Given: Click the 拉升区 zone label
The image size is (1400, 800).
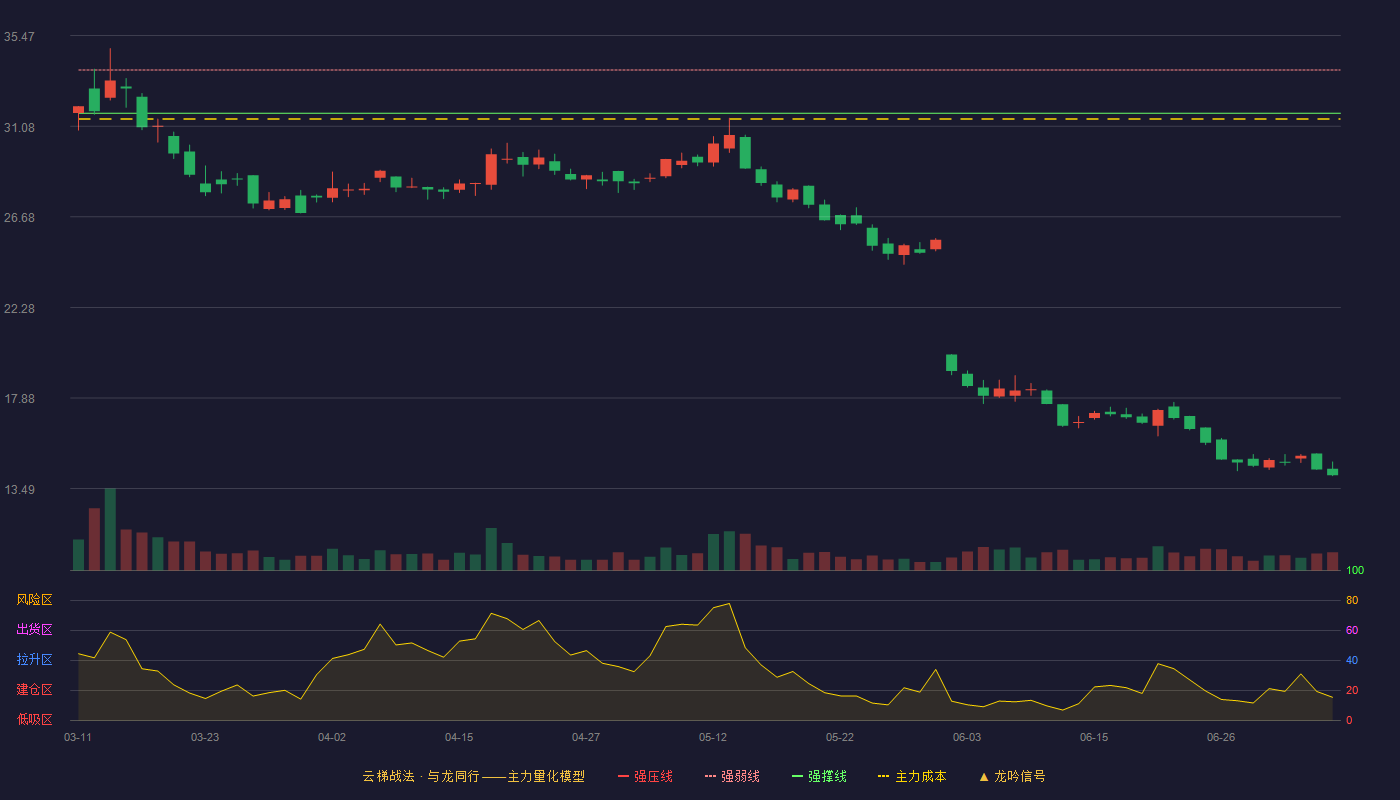Looking at the screenshot, I should [34, 660].
